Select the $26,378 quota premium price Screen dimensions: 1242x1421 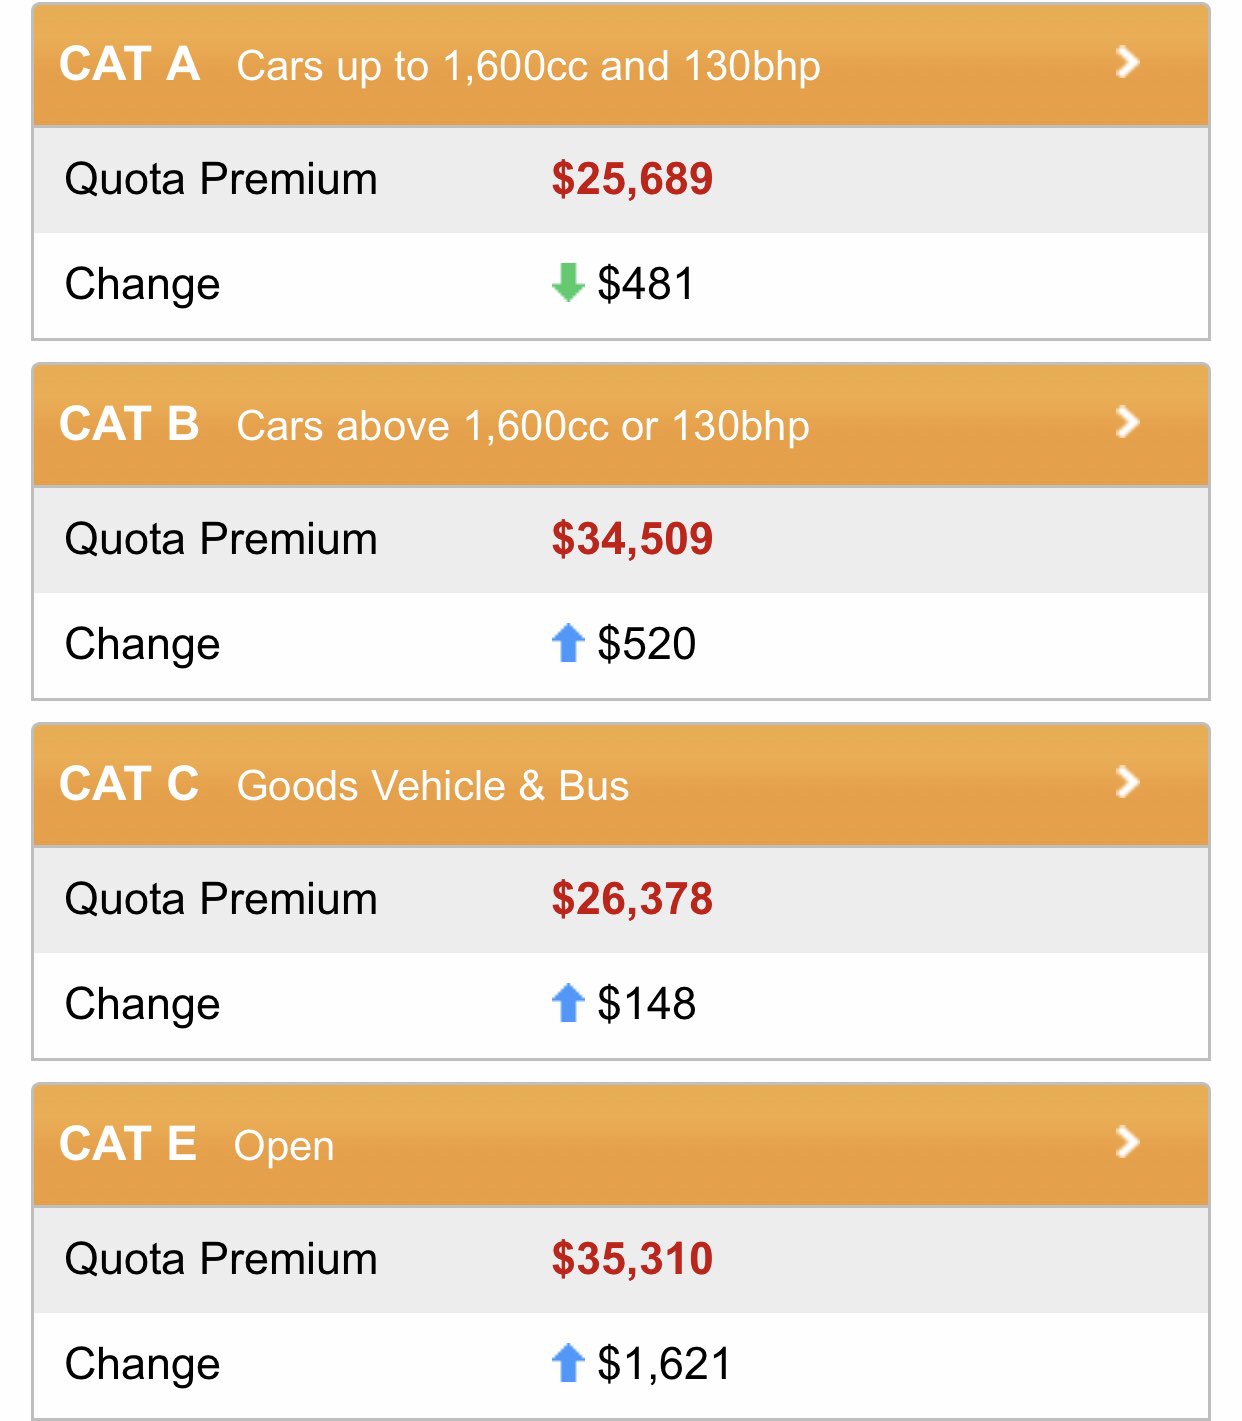632,899
